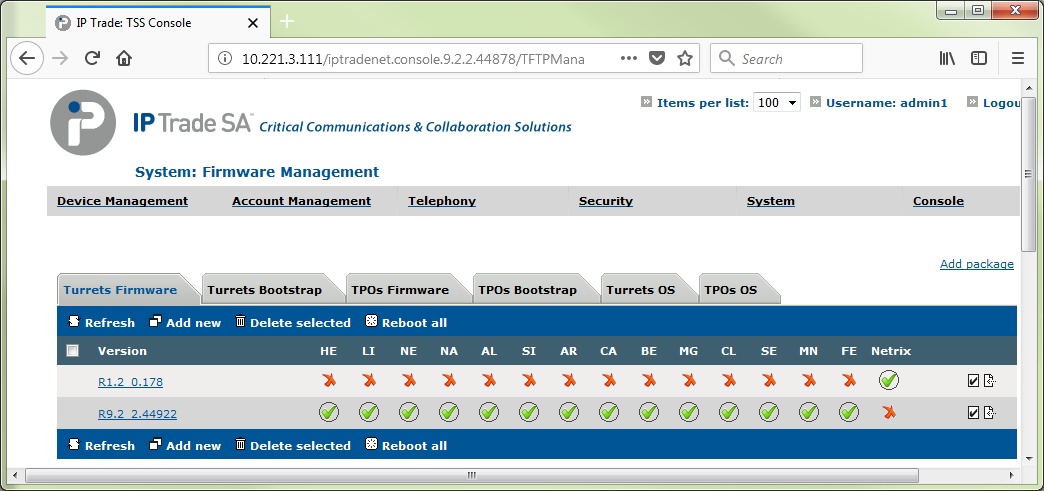Image resolution: width=1044 pixels, height=491 pixels.
Task: Click the browser Search field
Action: (786, 59)
